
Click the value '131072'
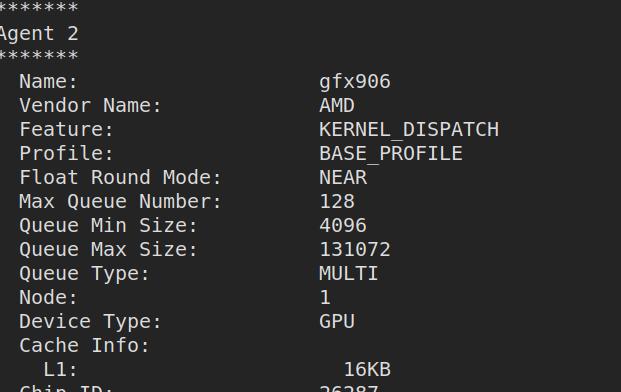point(355,249)
